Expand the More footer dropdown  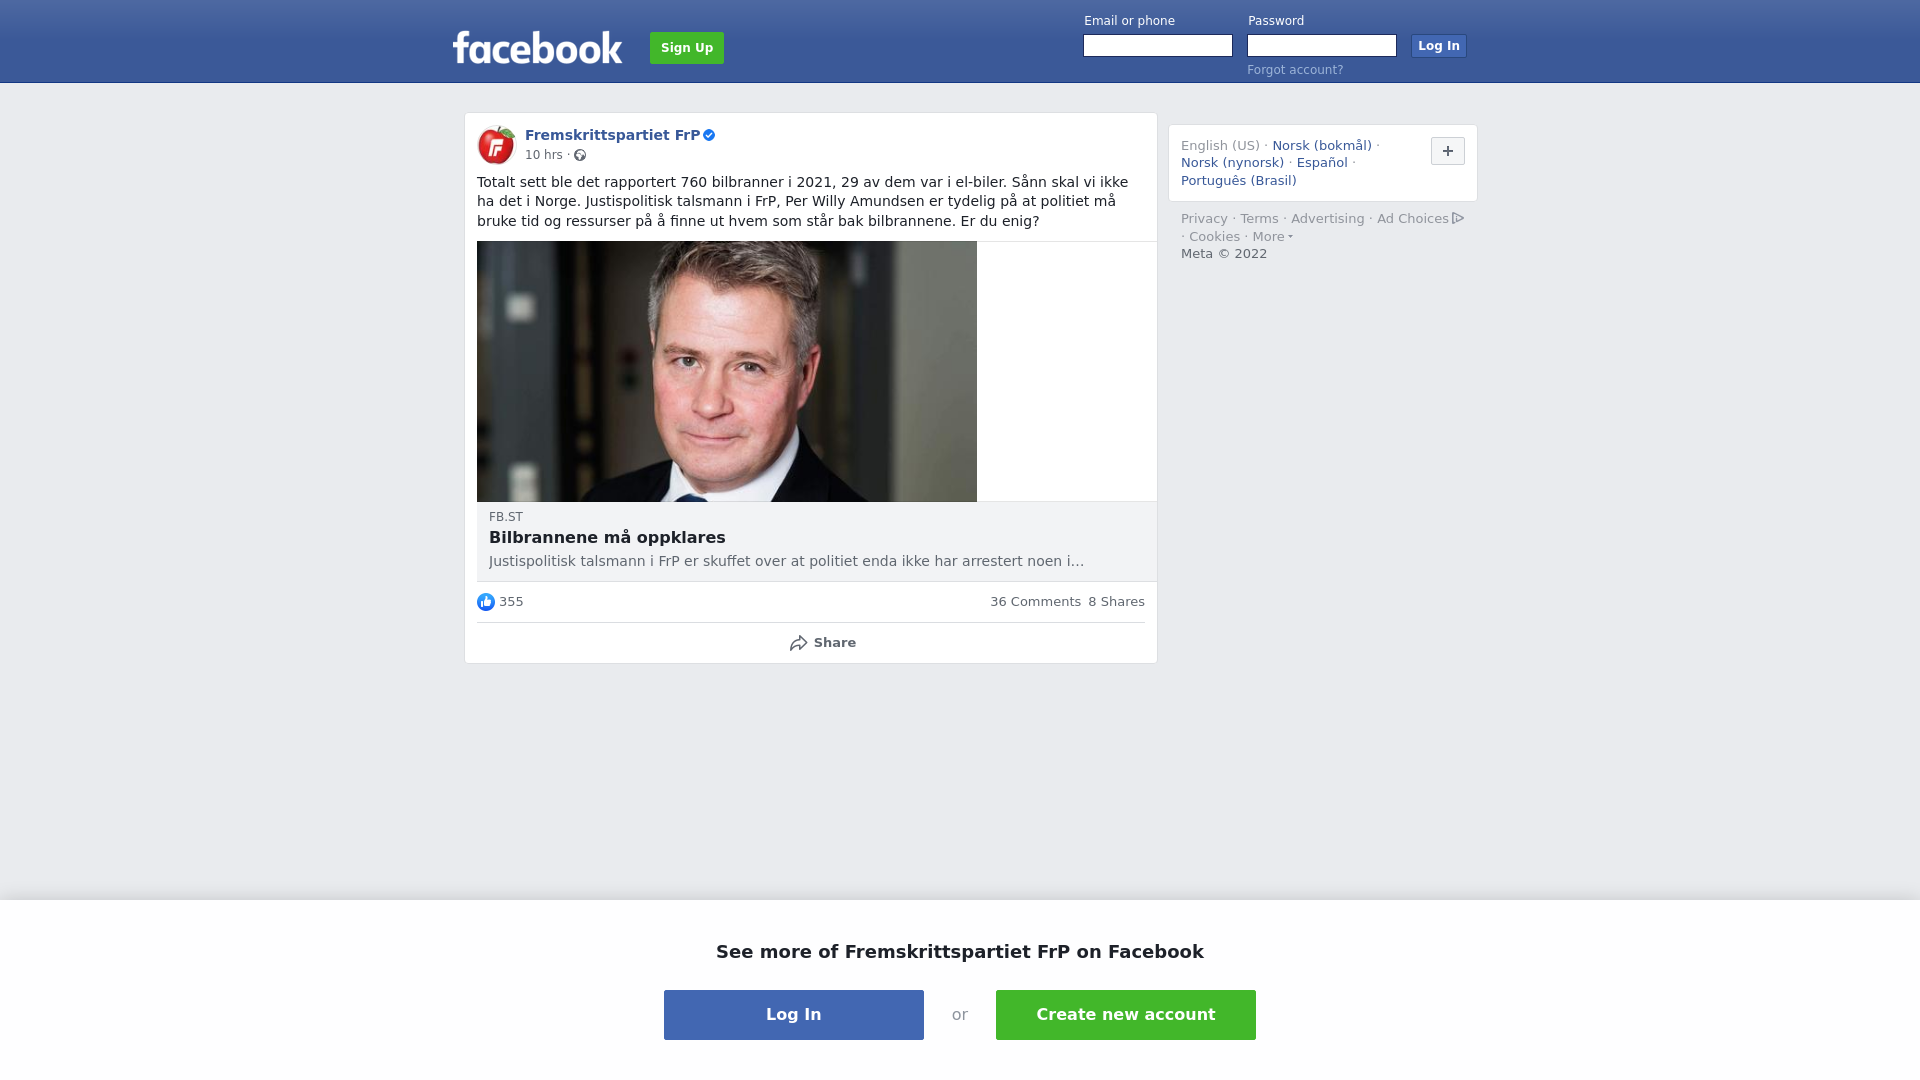point(1272,237)
